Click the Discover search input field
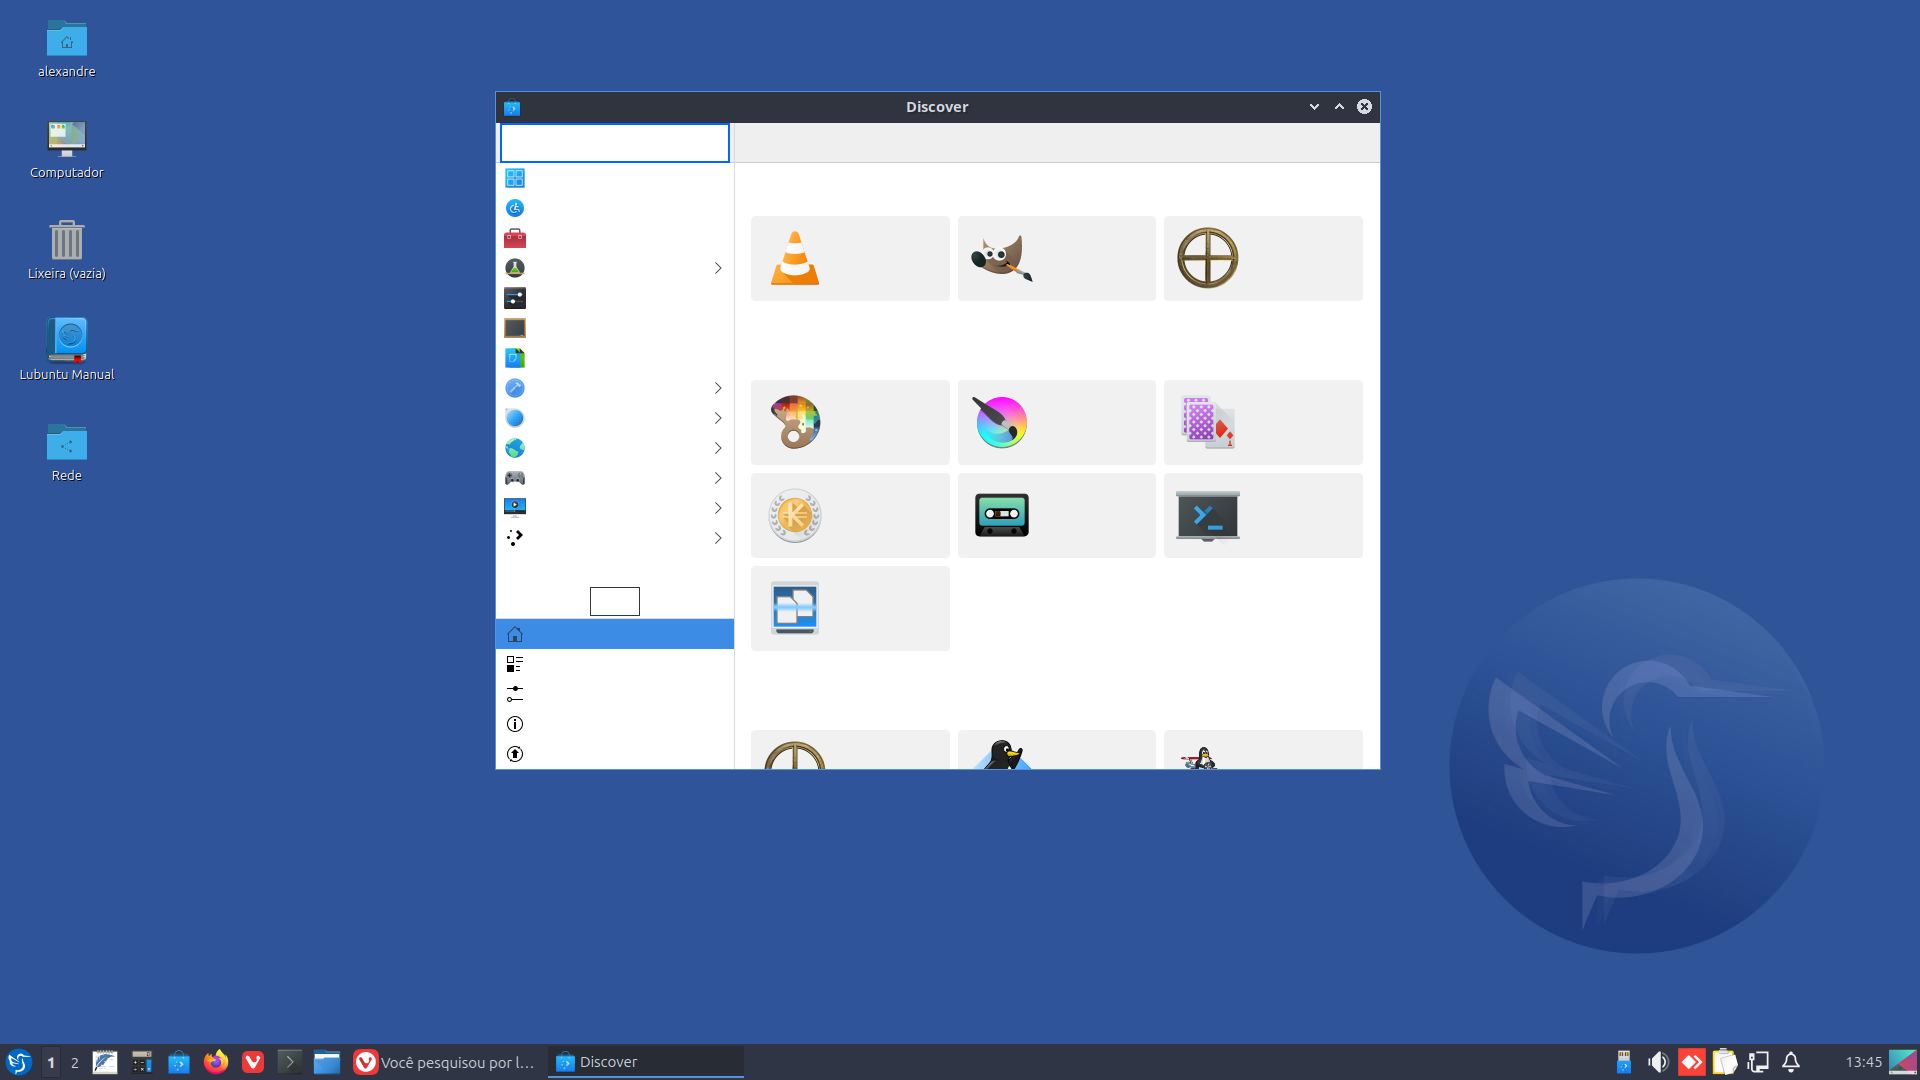The image size is (1920, 1080). click(614, 143)
